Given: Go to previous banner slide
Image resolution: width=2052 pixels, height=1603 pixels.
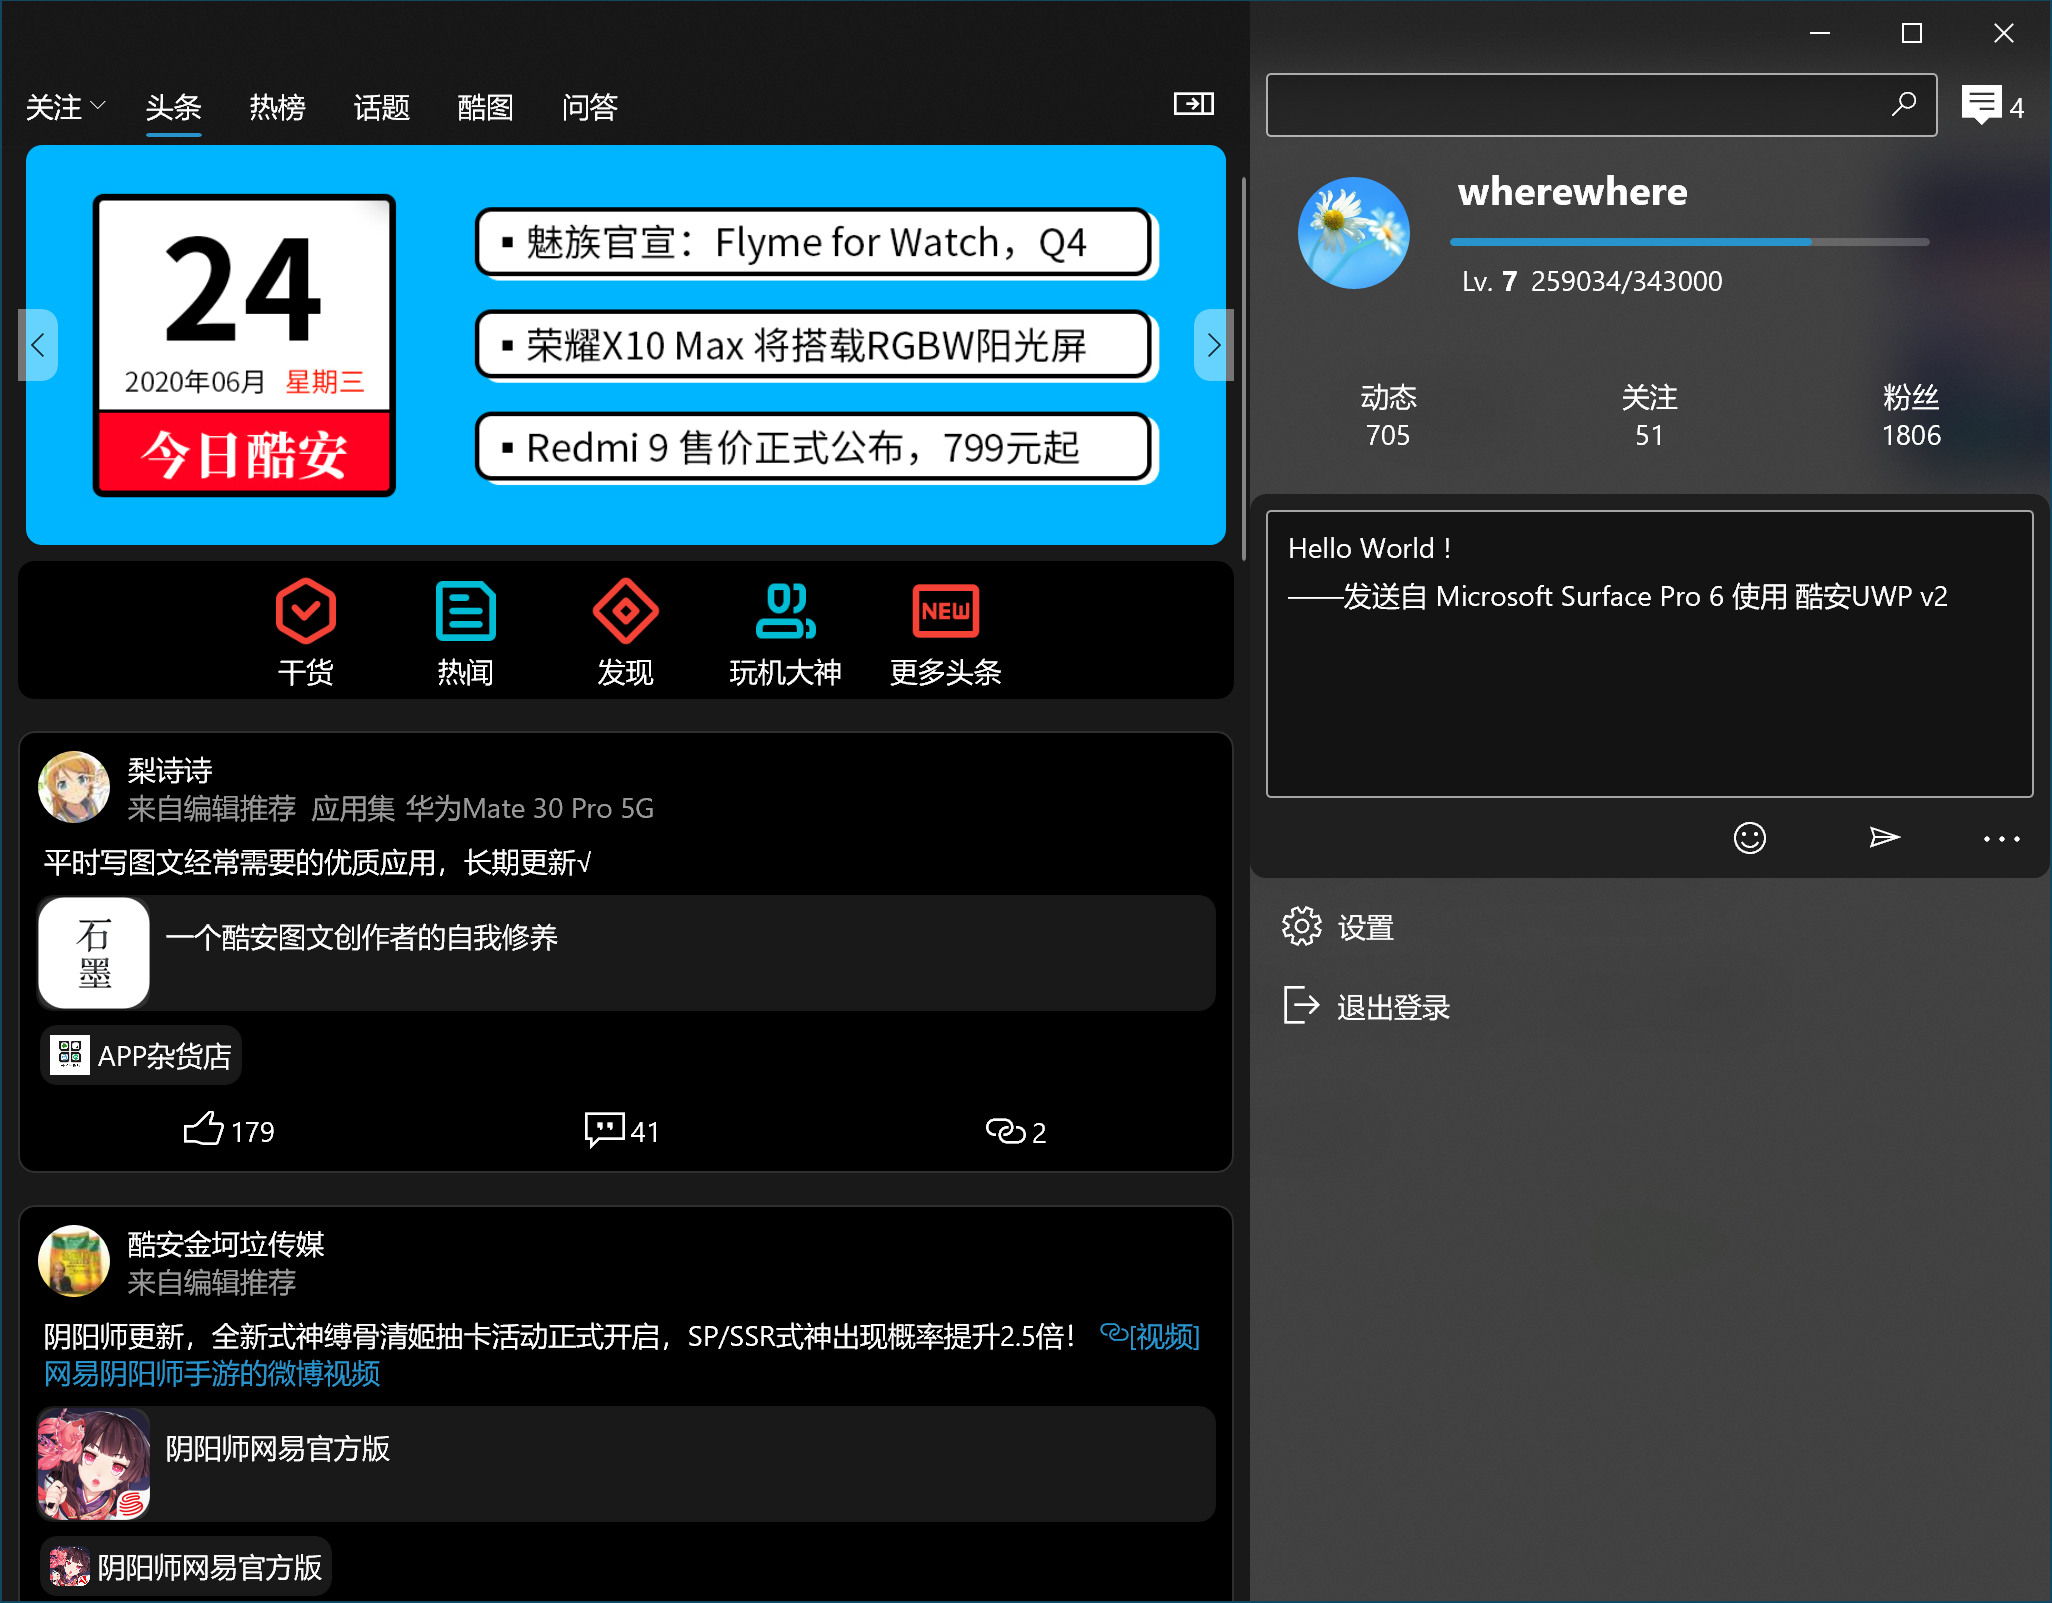Looking at the screenshot, I should (38, 345).
